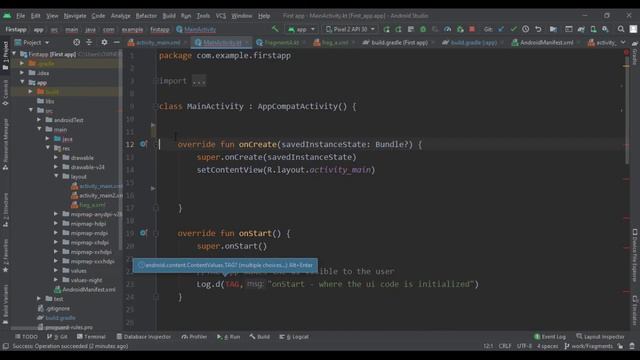This screenshot has height=360, width=640.
Task: Click the Search Everywhere magnifier icon
Action: 621,29
